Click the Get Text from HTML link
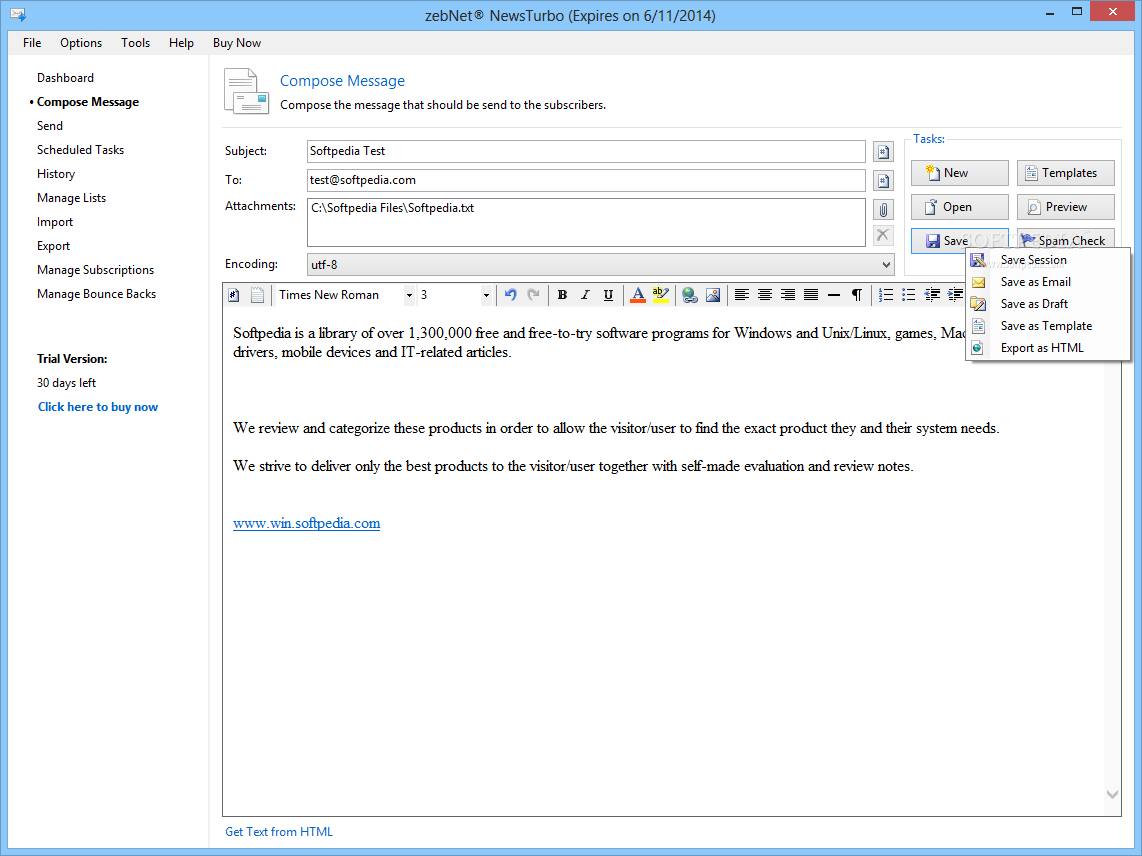Screen dimensions: 1142x856 pos(279,832)
